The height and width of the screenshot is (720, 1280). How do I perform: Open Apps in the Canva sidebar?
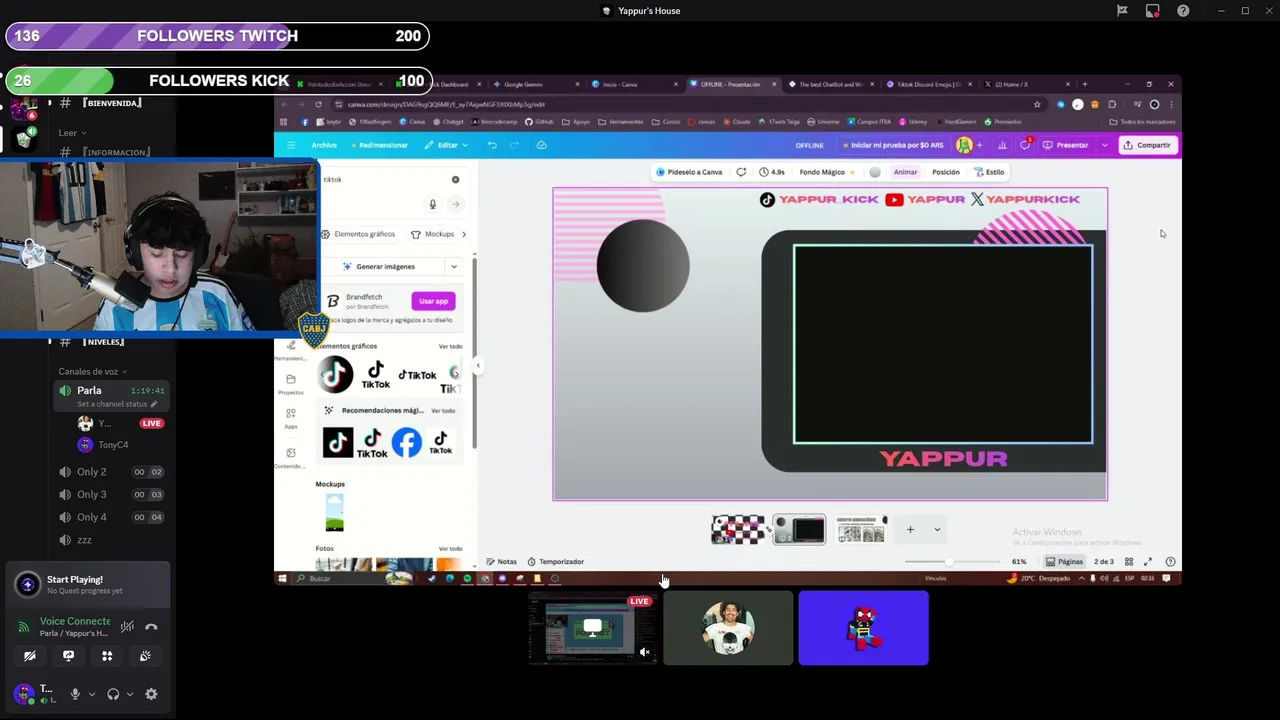pyautogui.click(x=290, y=418)
